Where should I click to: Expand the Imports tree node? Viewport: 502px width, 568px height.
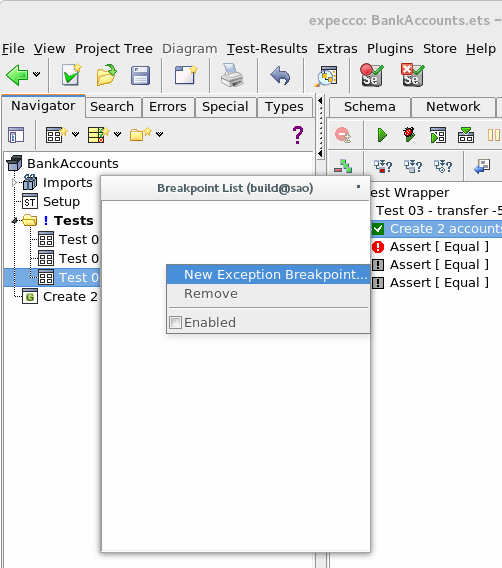click(14, 183)
